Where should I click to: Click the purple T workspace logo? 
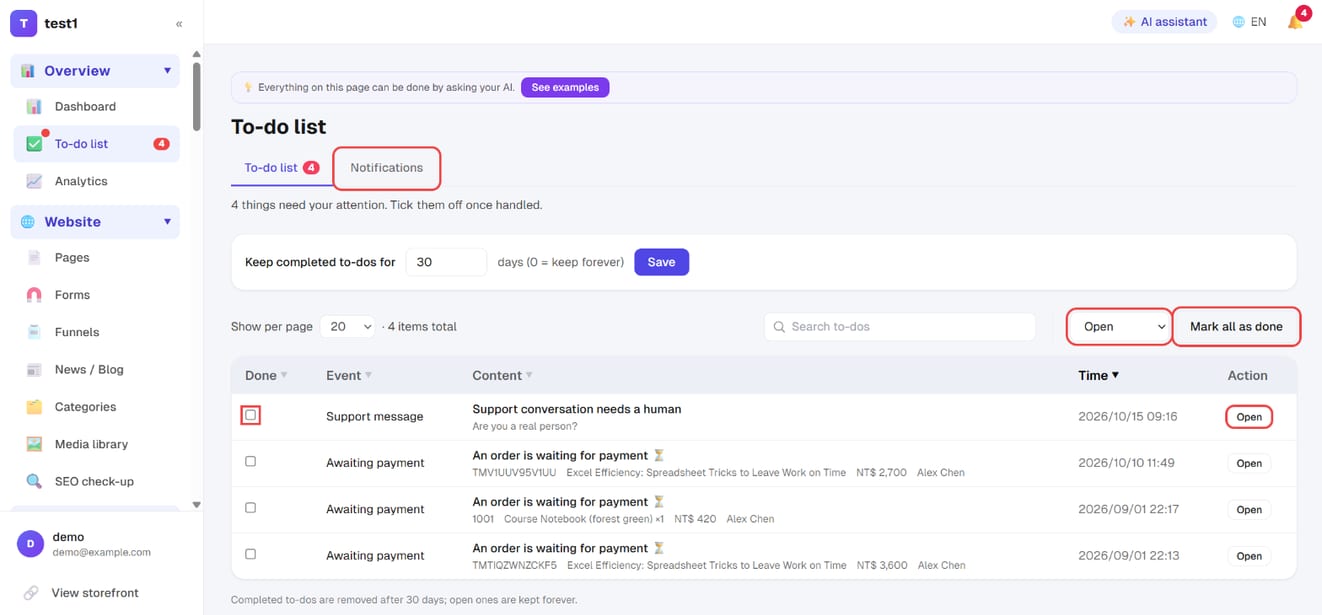pos(24,23)
